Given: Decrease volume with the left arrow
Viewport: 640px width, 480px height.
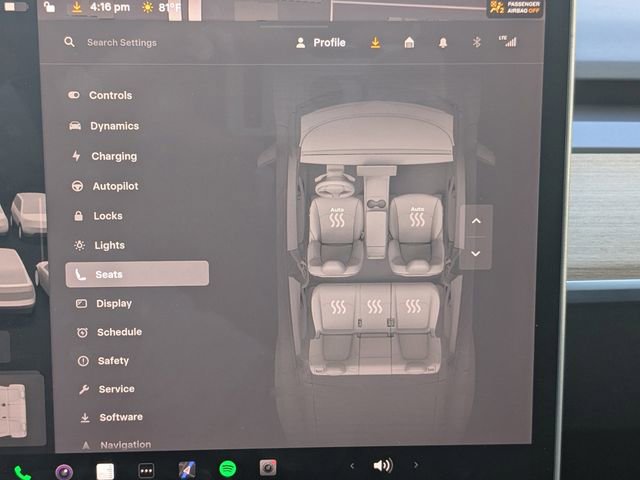Looking at the screenshot, I should tap(352, 466).
